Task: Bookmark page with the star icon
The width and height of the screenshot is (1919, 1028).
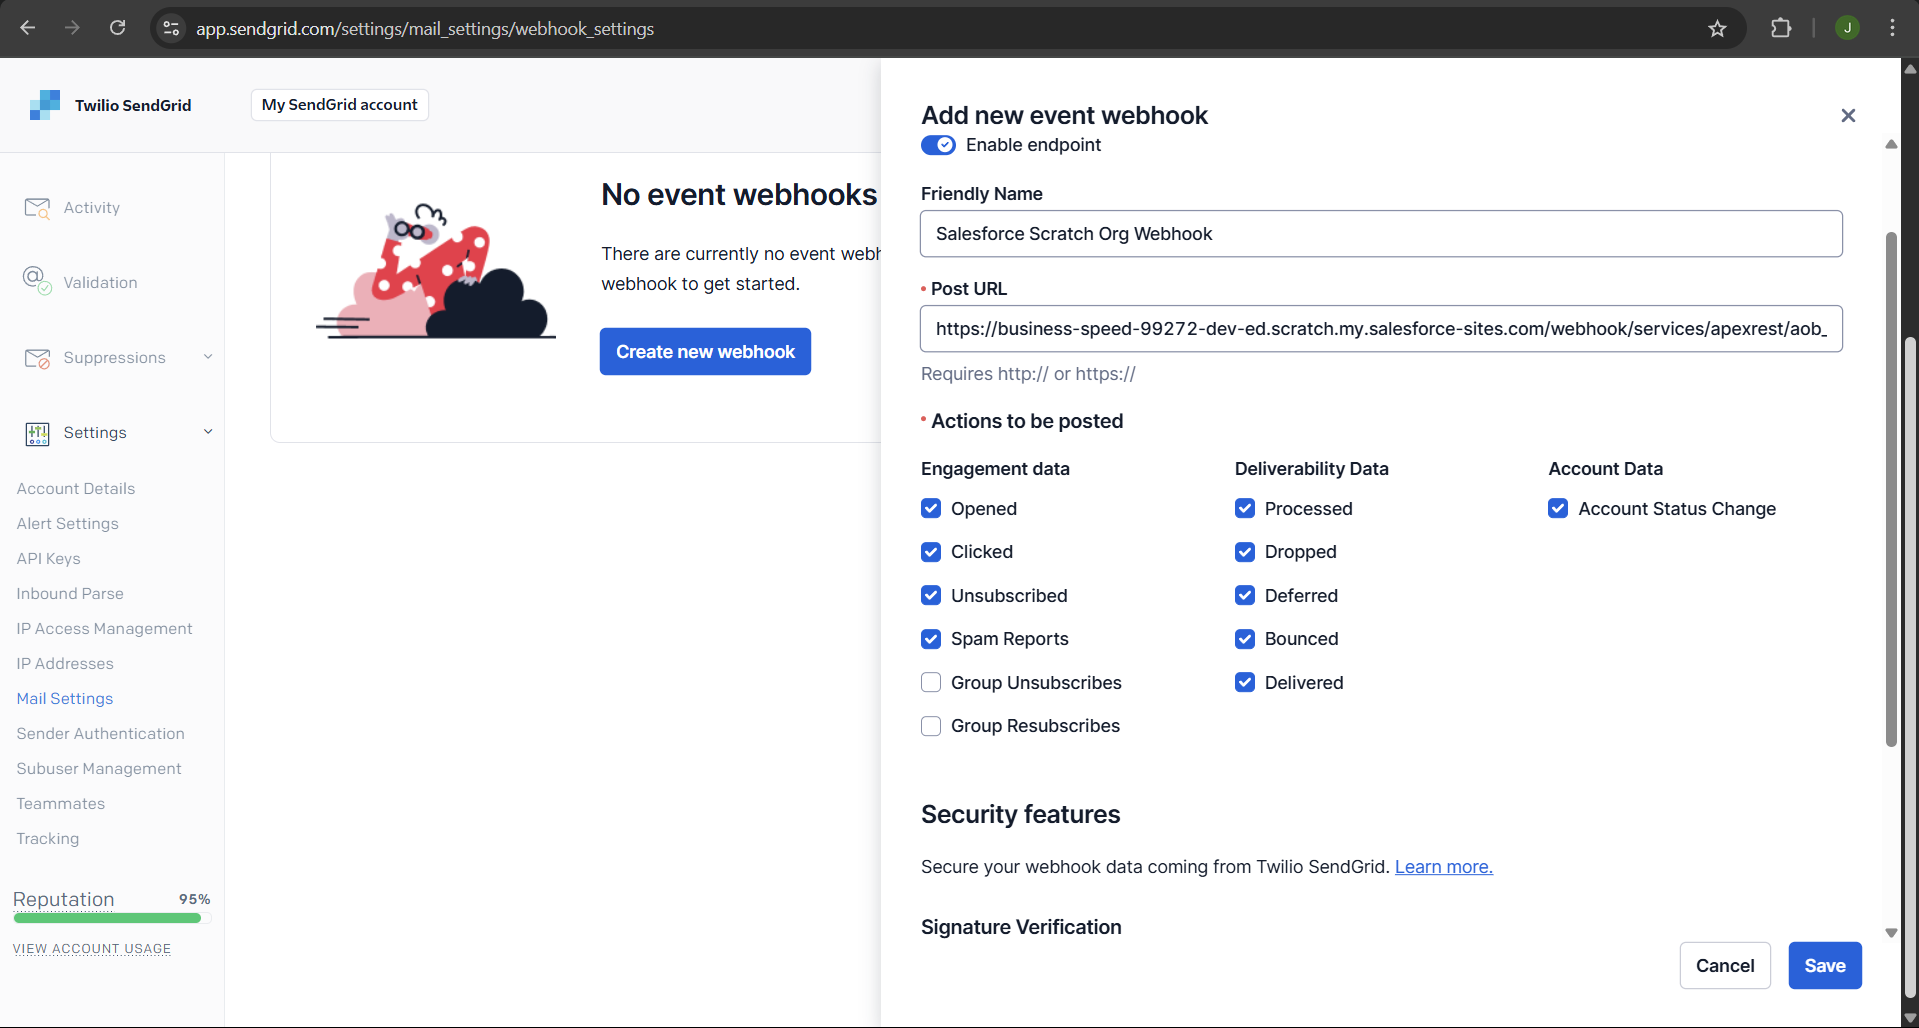Action: tap(1717, 28)
